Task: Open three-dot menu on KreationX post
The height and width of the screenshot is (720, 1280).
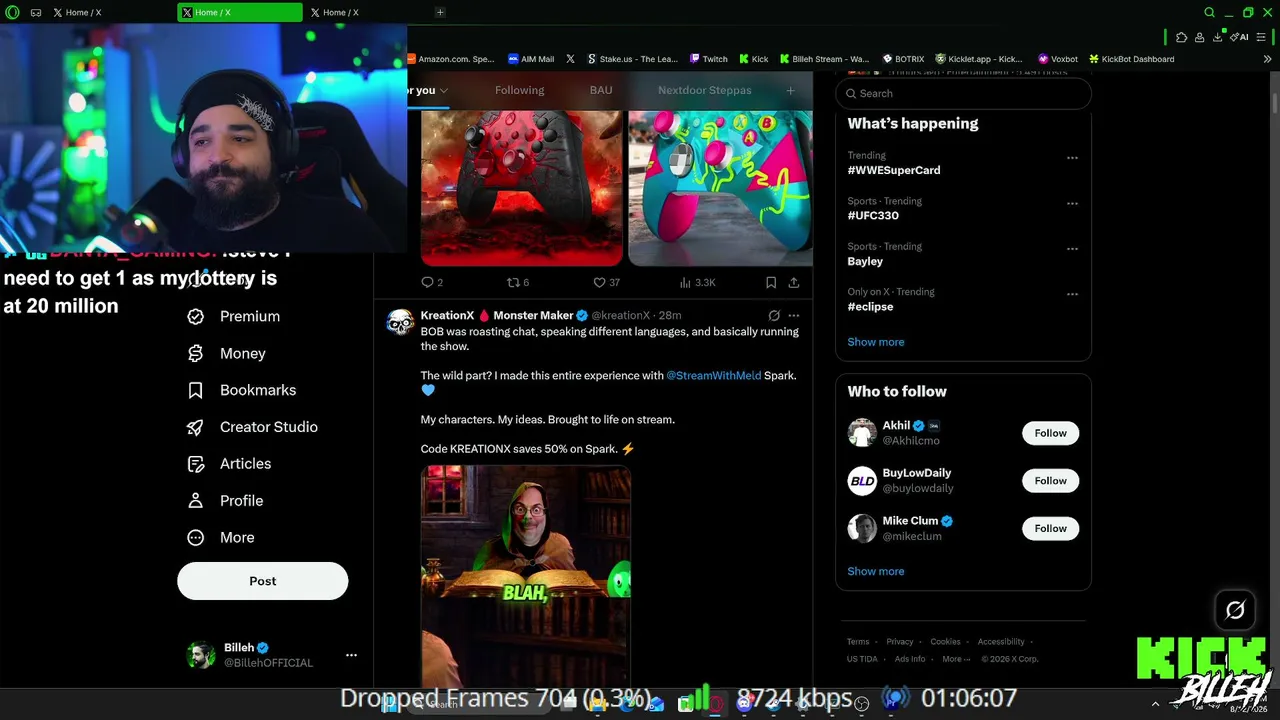Action: [x=794, y=316]
